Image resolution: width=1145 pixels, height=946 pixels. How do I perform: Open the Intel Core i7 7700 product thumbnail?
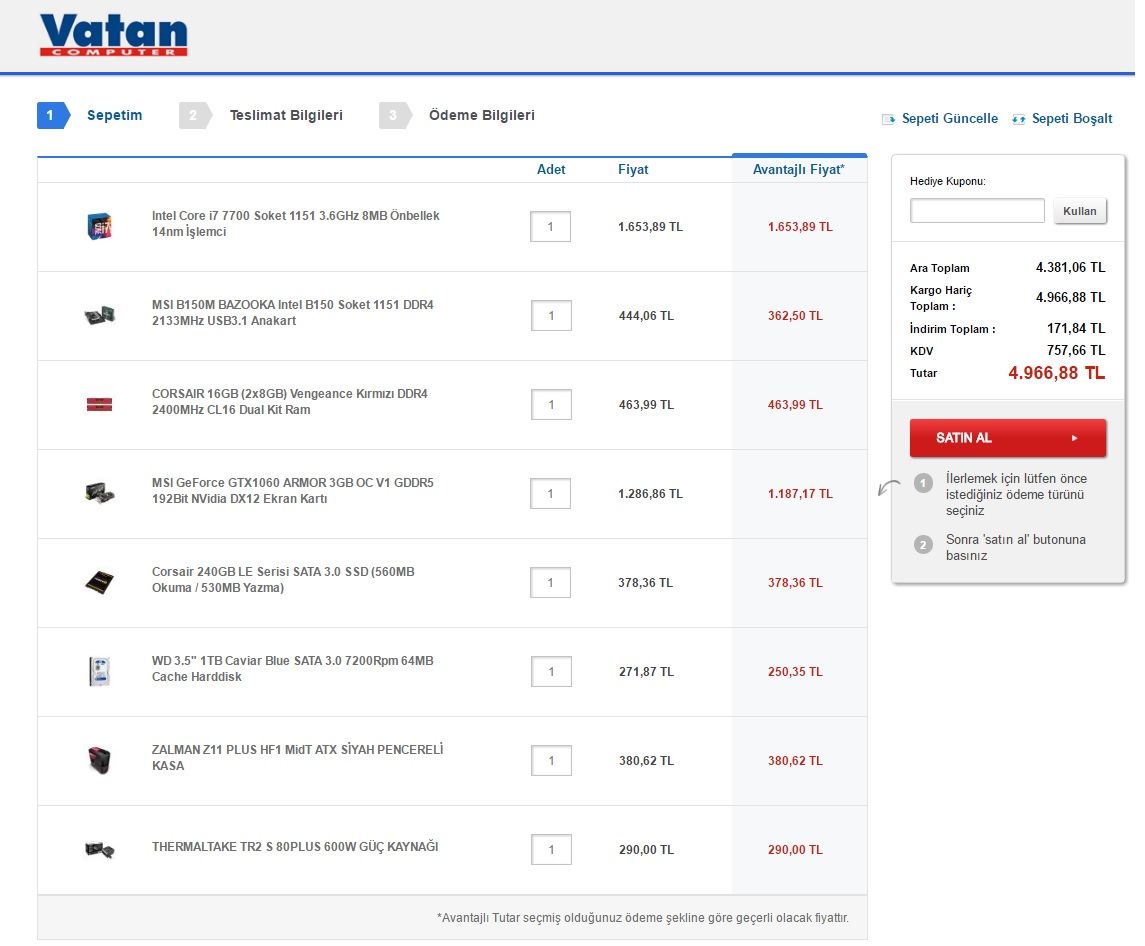click(99, 226)
